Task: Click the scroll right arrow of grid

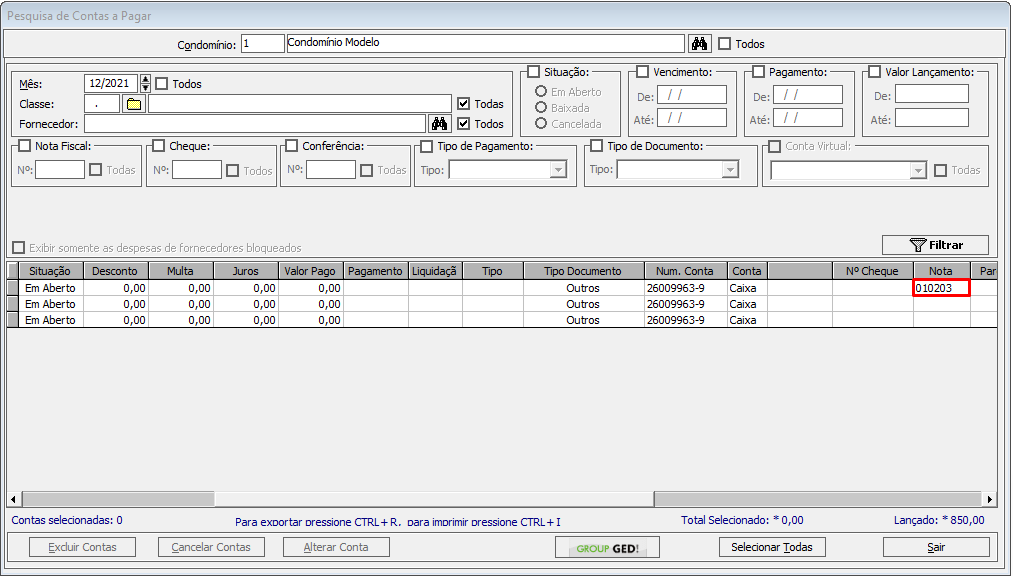Action: coord(989,499)
